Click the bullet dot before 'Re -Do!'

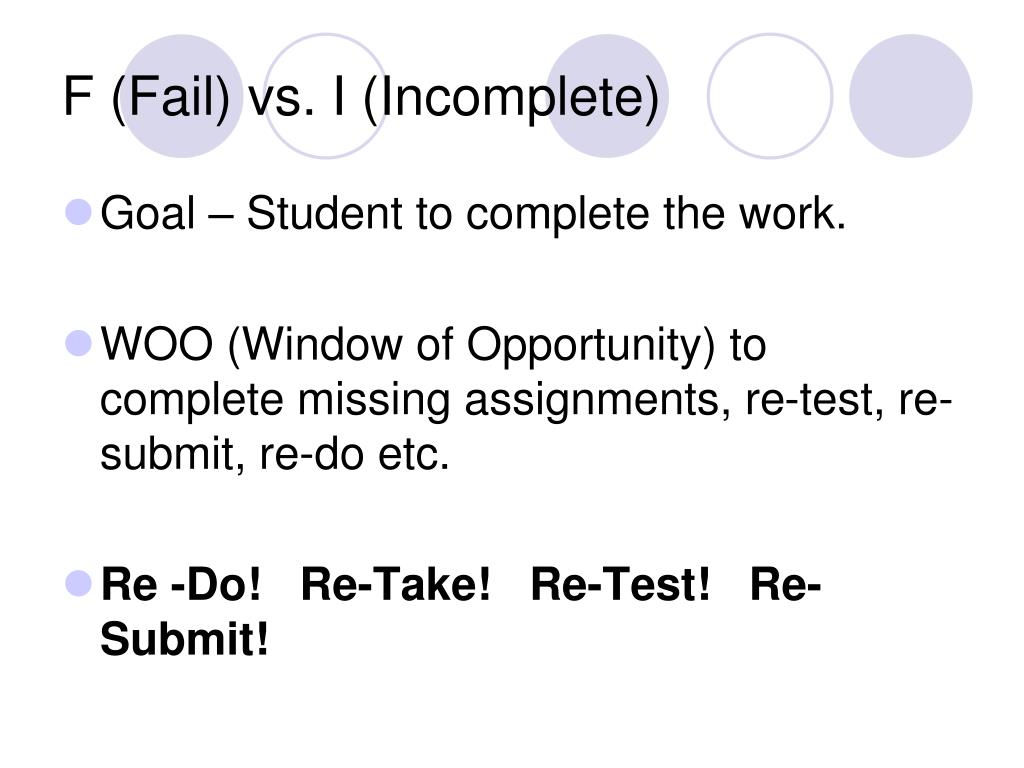(x=79, y=583)
